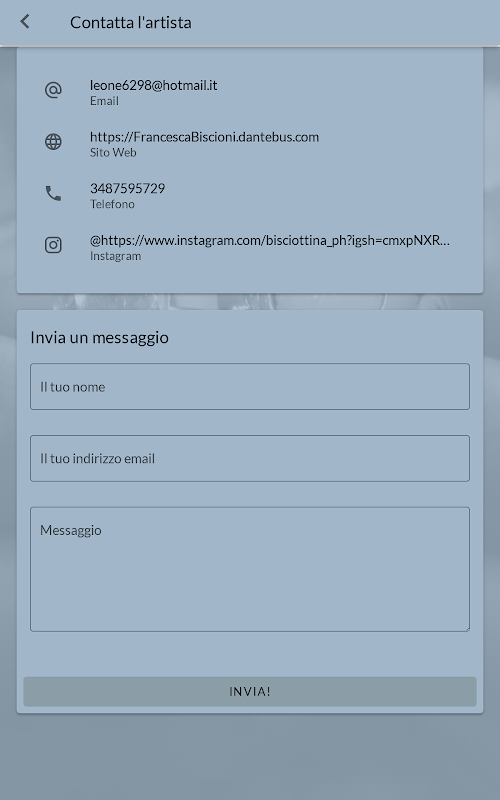Click the 'Telefono' label

112,204
